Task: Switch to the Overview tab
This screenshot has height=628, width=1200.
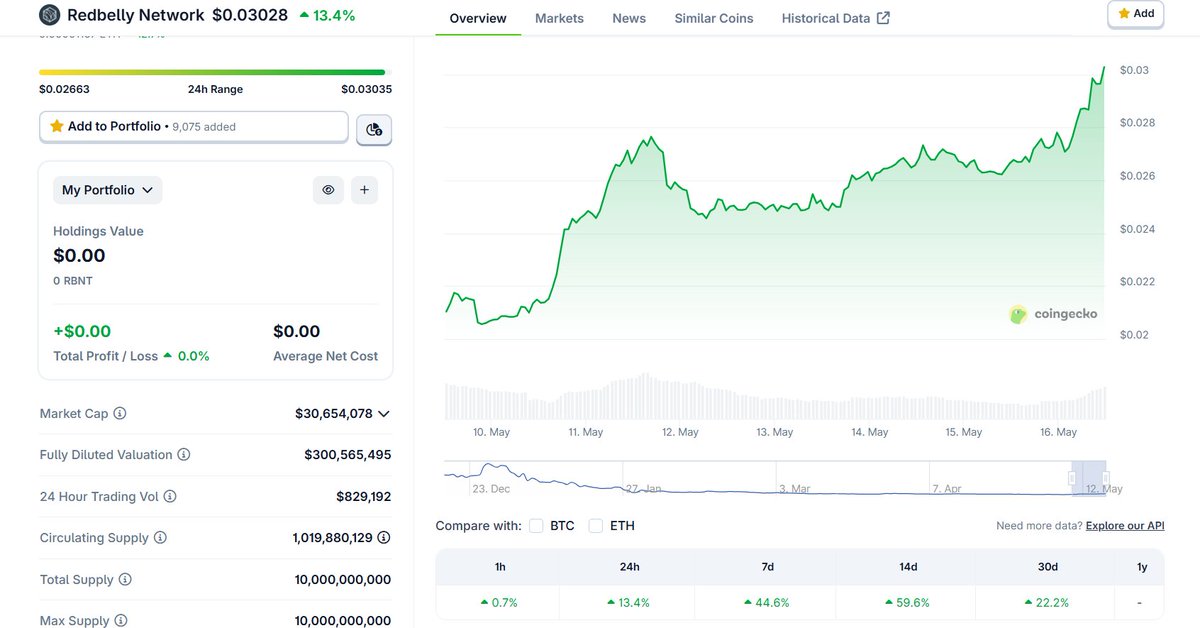Action: click(x=478, y=18)
